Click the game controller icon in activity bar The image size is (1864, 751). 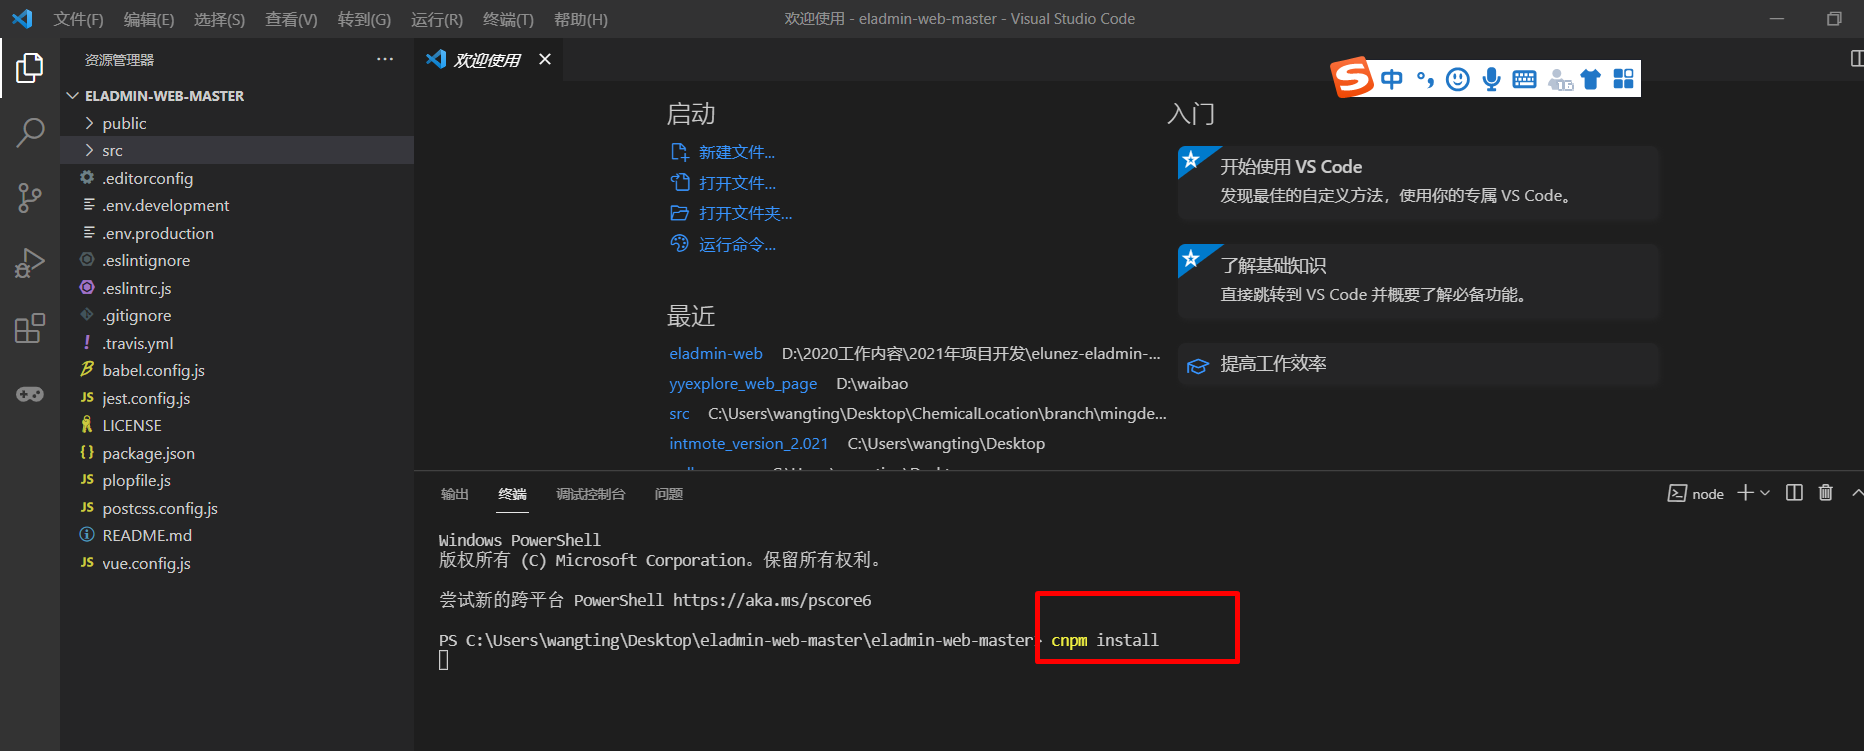30,394
